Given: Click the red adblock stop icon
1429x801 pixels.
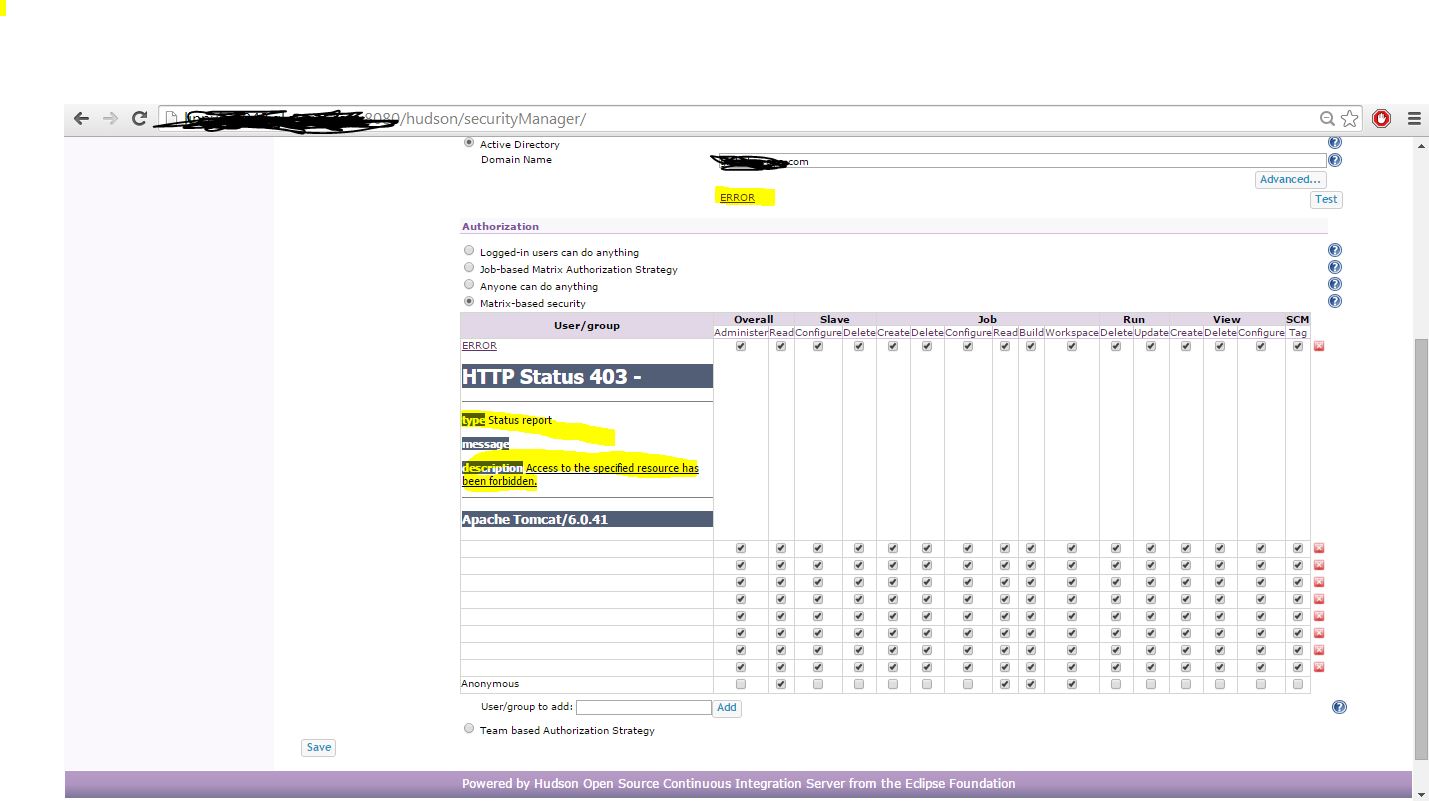Looking at the screenshot, I should (1382, 119).
